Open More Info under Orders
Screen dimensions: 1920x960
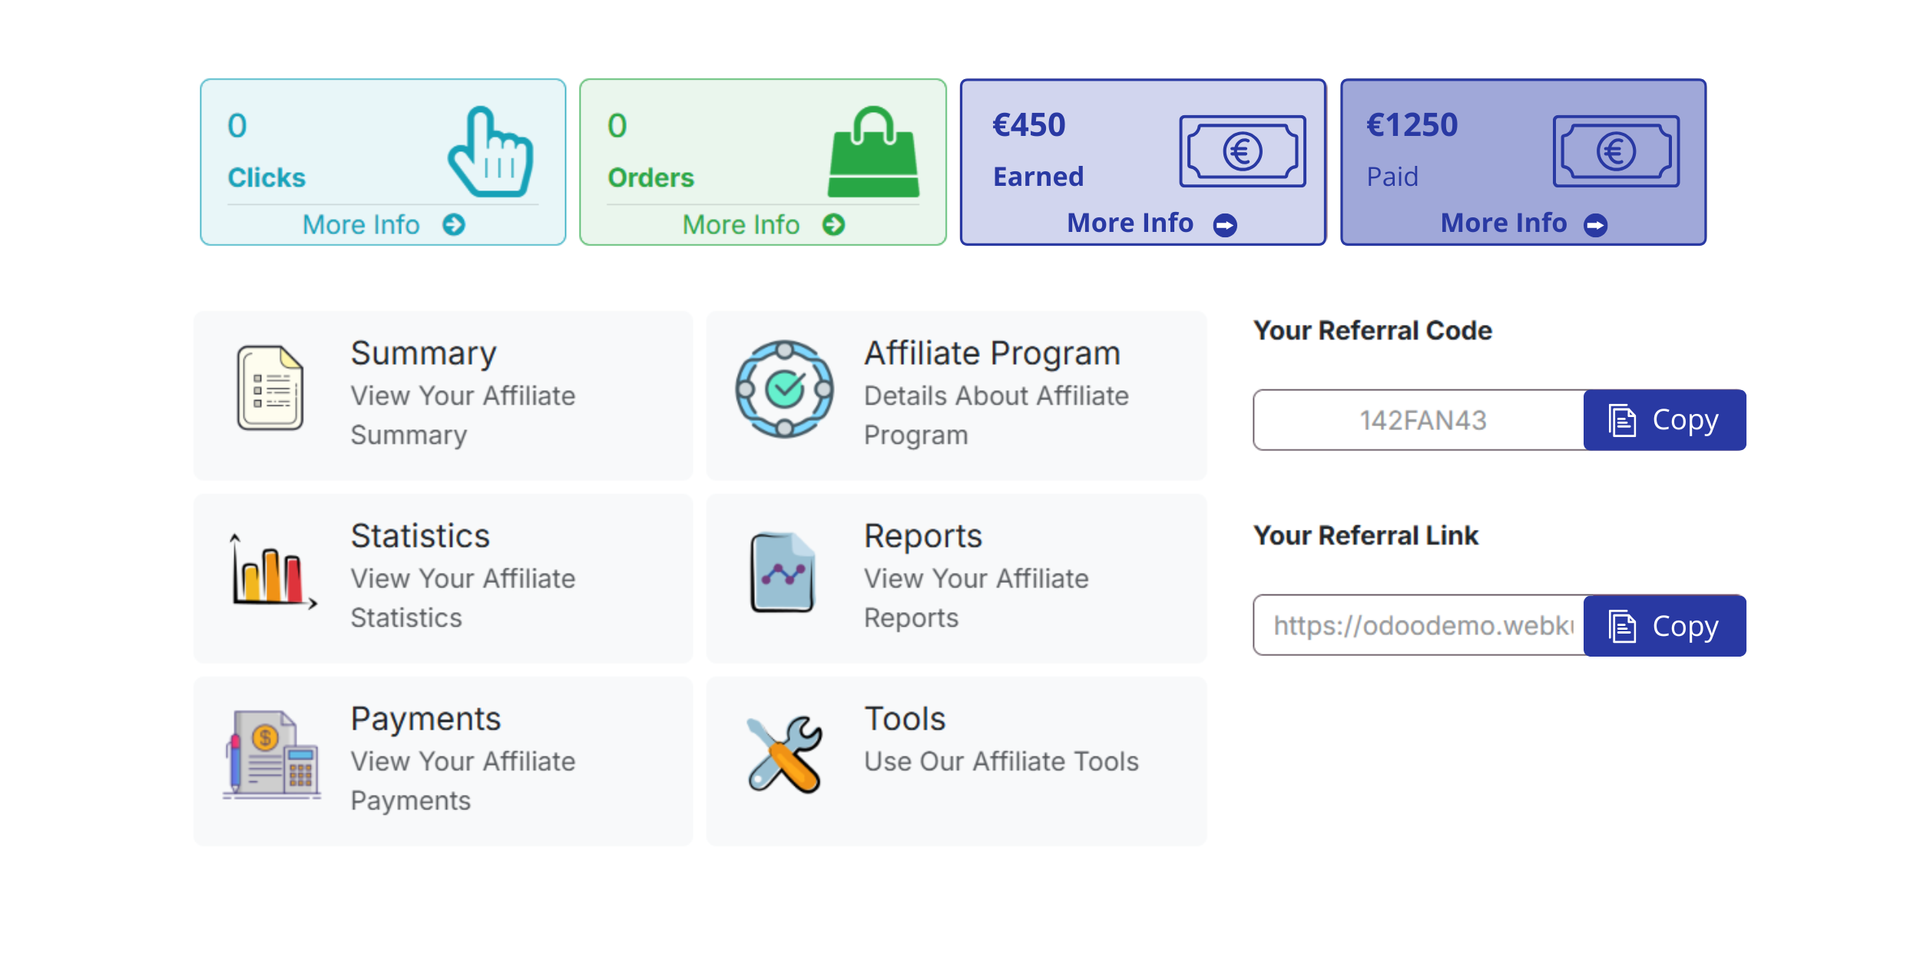tap(763, 225)
